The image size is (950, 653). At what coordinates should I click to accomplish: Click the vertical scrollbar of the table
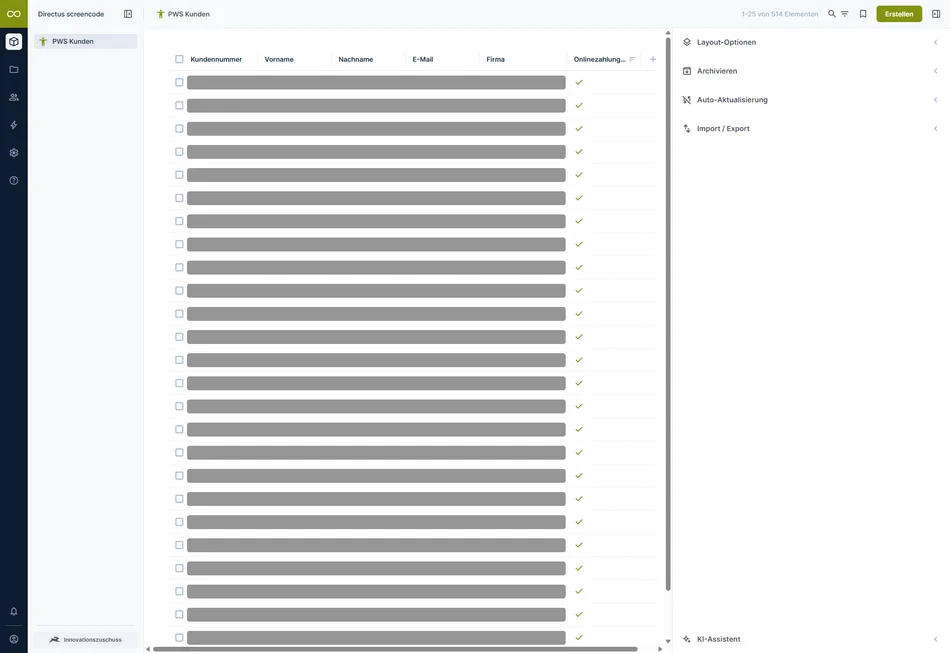pos(668,314)
